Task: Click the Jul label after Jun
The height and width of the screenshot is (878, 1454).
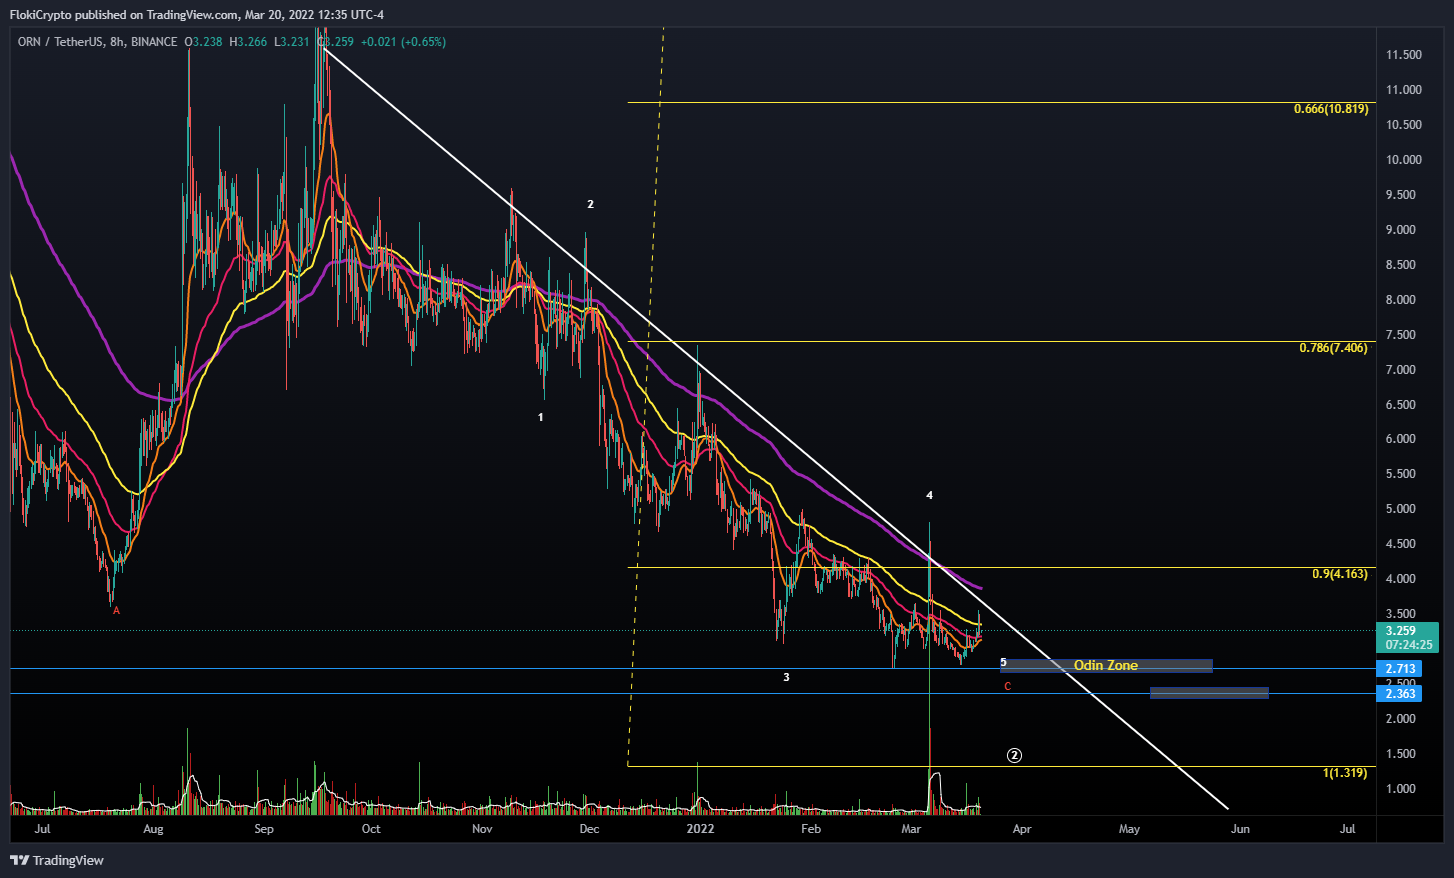Action: [x=1347, y=829]
